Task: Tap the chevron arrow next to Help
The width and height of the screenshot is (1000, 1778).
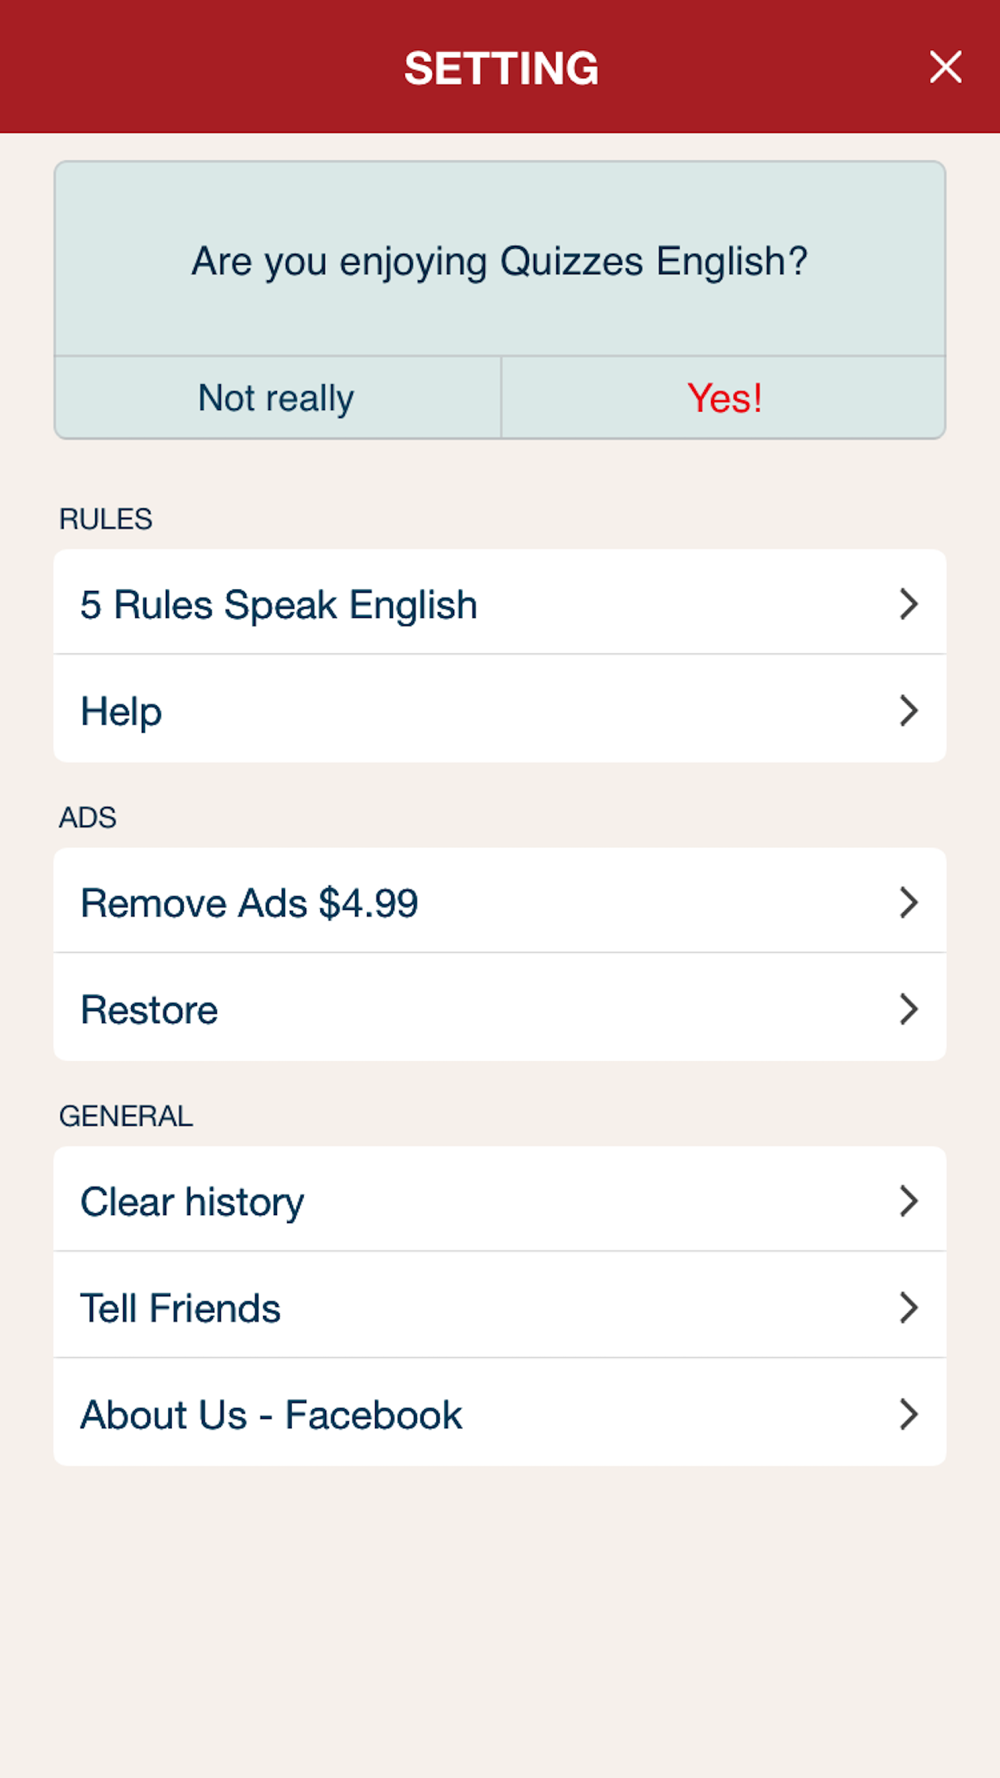Action: click(x=908, y=711)
